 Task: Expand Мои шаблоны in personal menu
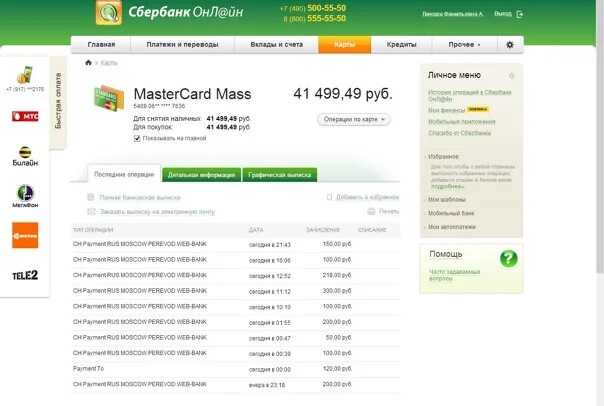446,200
